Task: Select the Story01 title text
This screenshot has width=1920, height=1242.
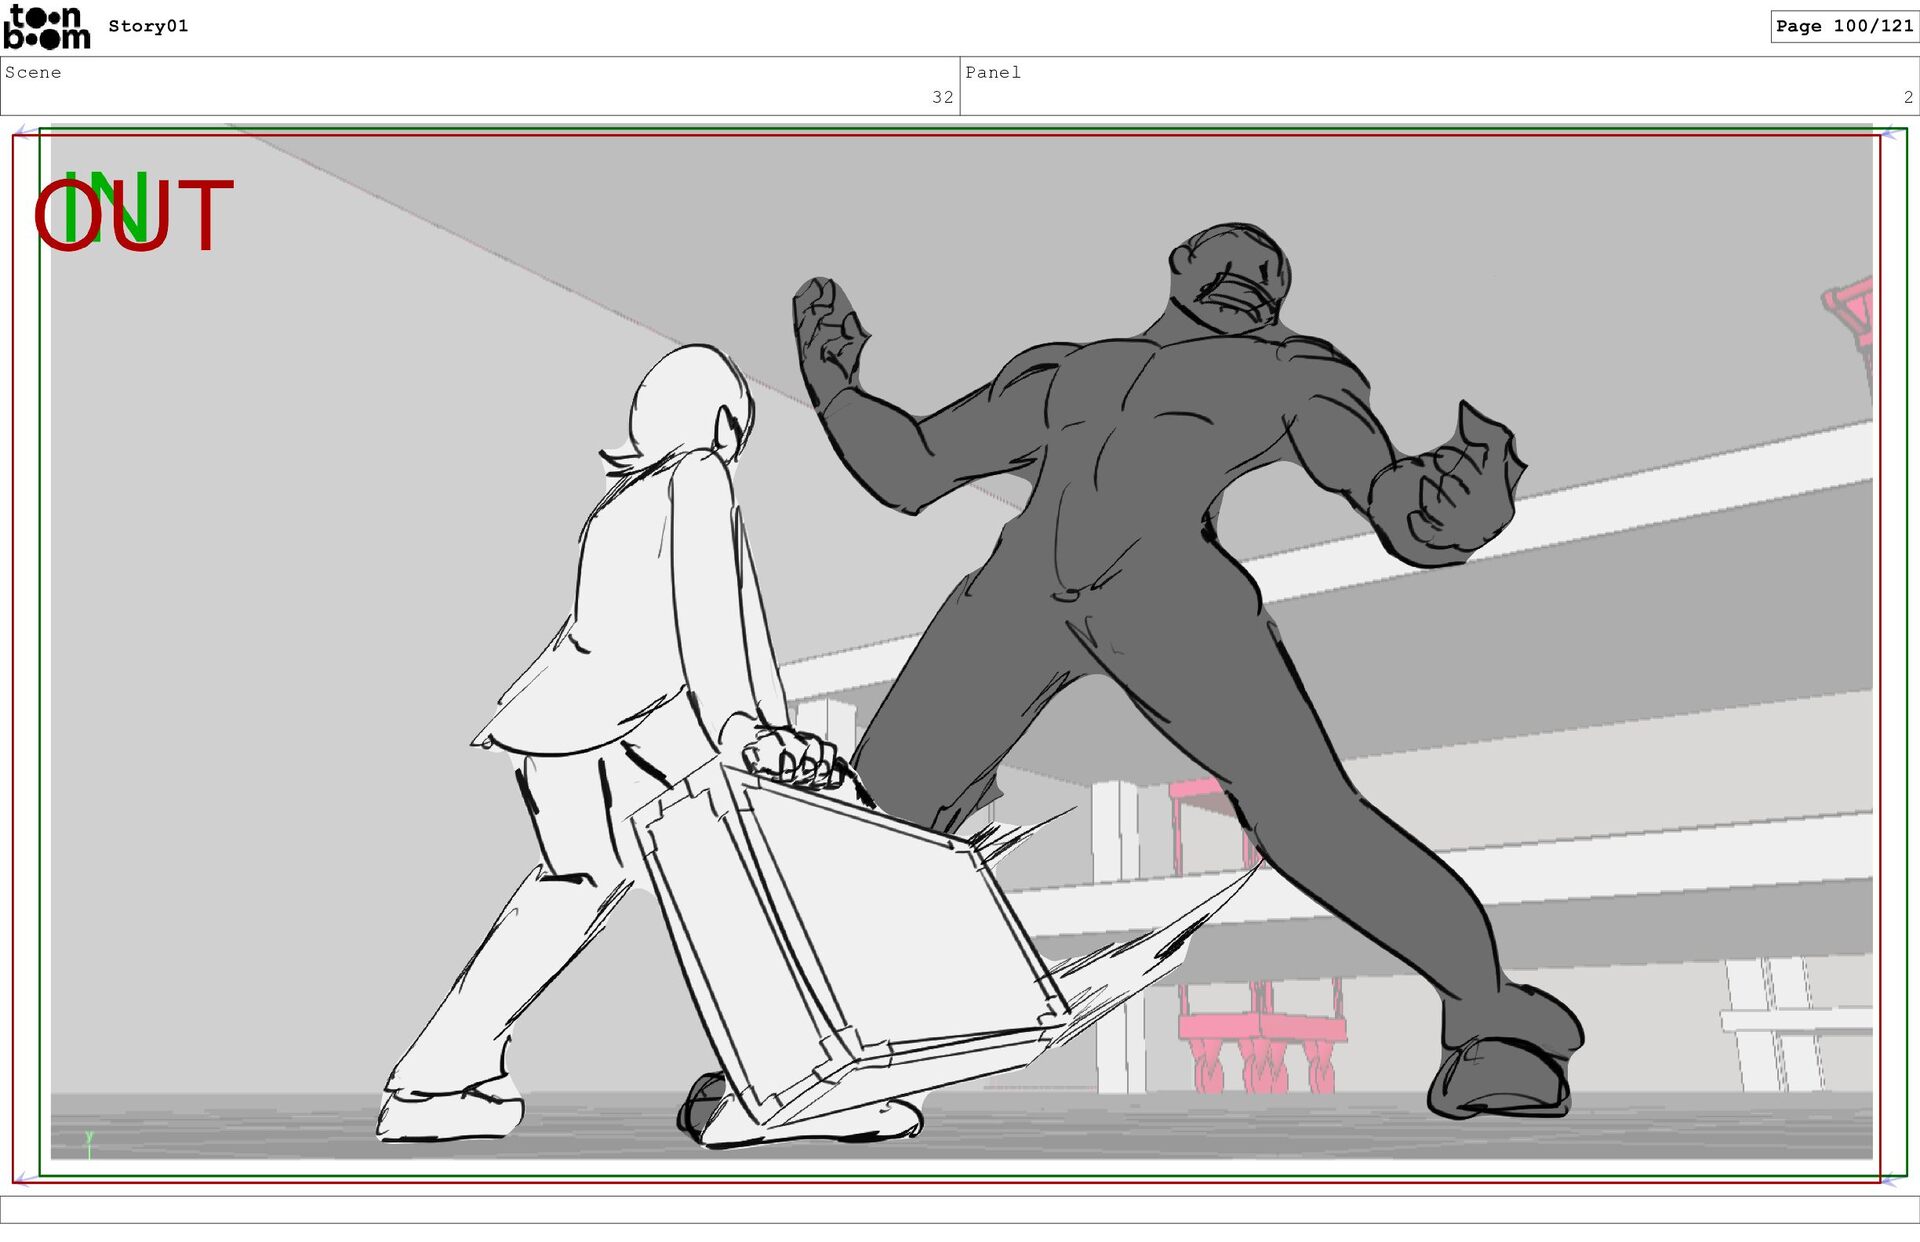Action: (x=148, y=26)
